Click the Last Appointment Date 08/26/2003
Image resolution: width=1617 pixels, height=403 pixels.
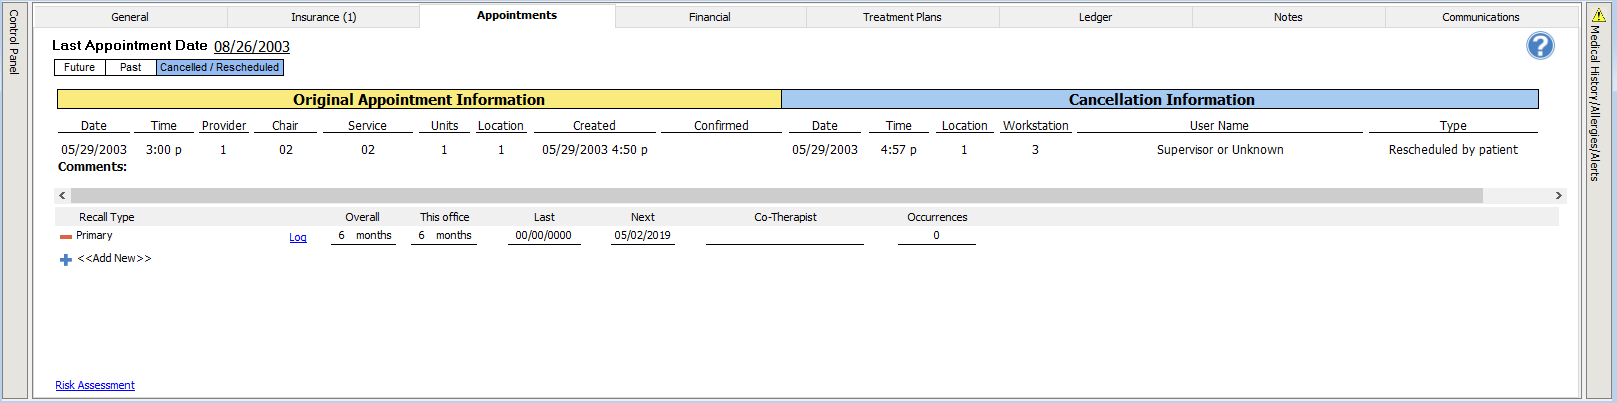252,47
